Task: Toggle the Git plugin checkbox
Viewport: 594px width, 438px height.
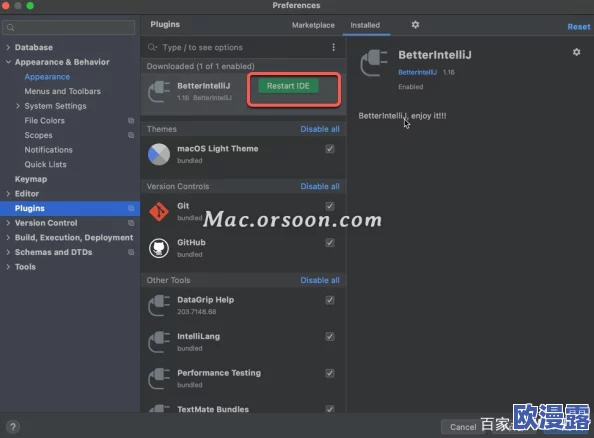Action: coord(330,206)
